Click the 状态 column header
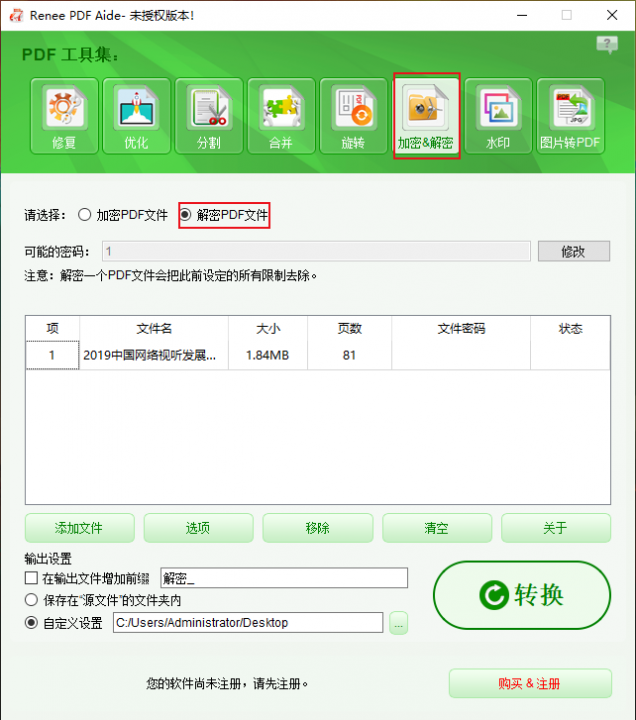This screenshot has width=636, height=720. (570, 328)
